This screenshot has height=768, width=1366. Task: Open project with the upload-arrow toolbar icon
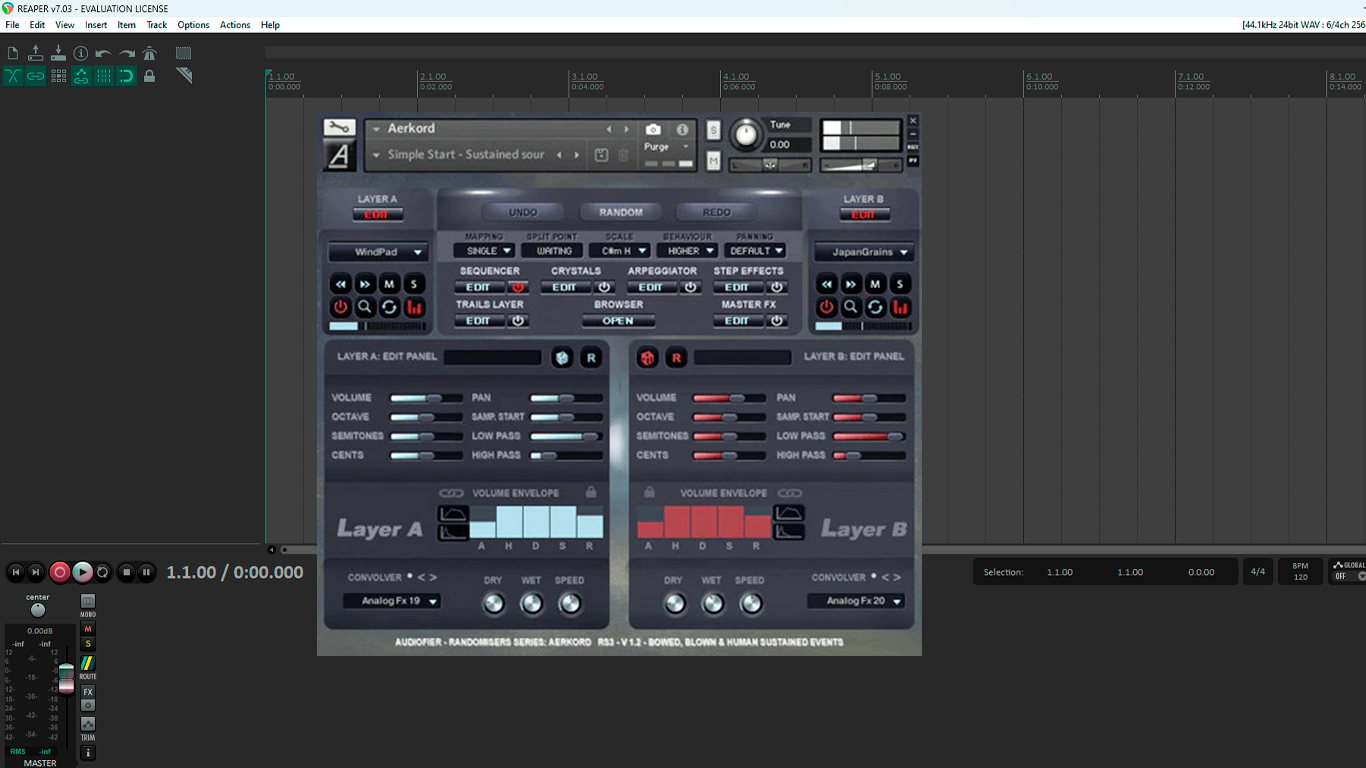click(36, 53)
